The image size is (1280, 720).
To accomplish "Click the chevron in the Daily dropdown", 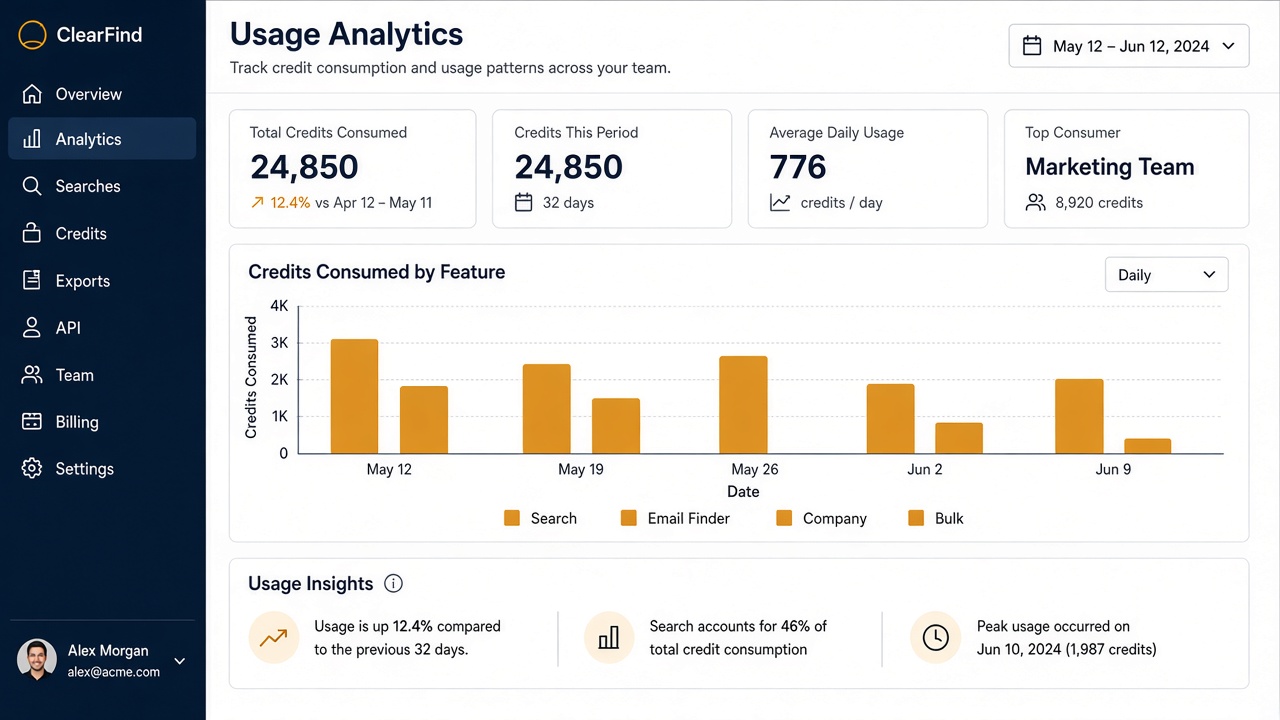I will tap(1209, 275).
